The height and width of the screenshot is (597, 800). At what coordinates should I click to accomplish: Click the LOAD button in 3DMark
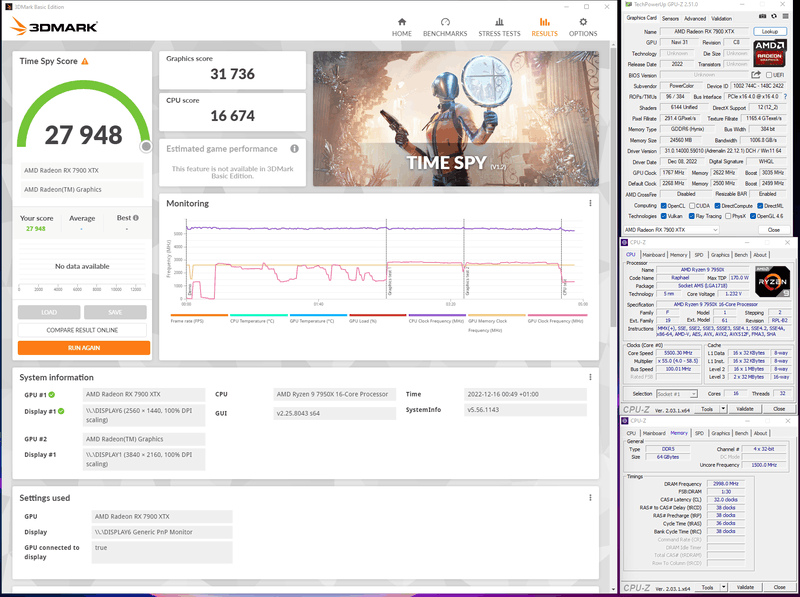click(49, 312)
